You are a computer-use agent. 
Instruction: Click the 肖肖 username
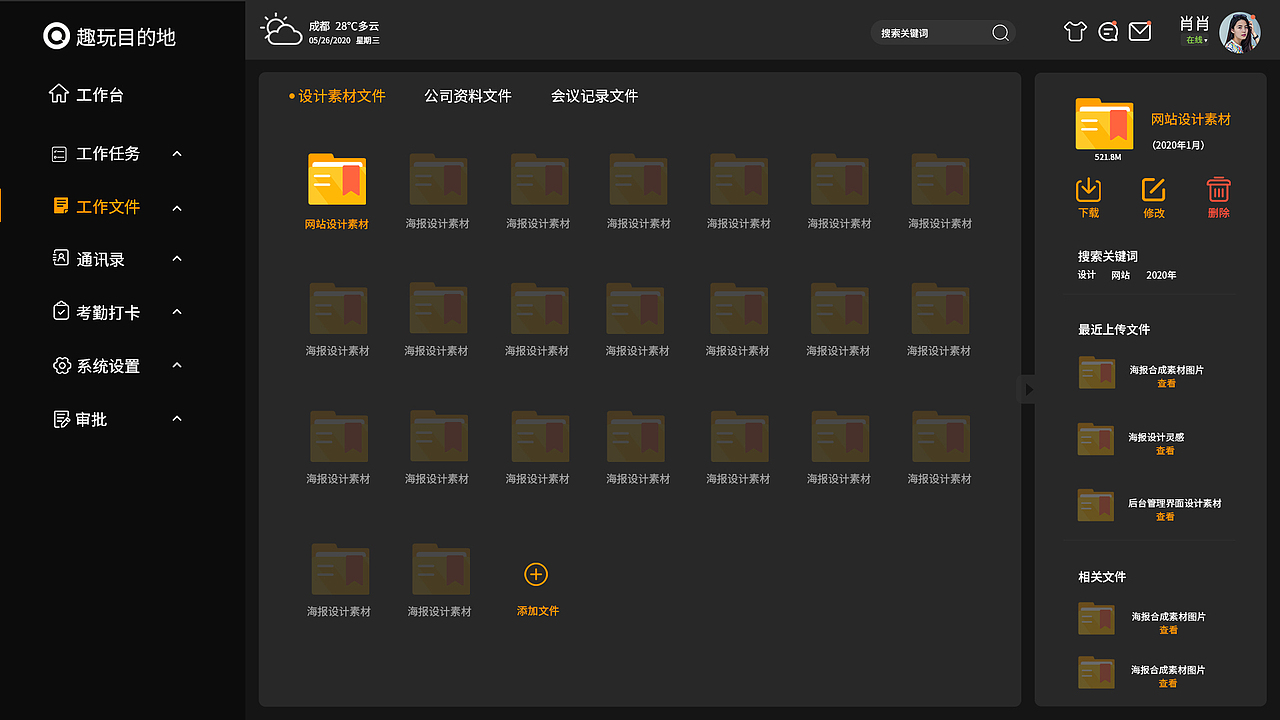(1195, 24)
